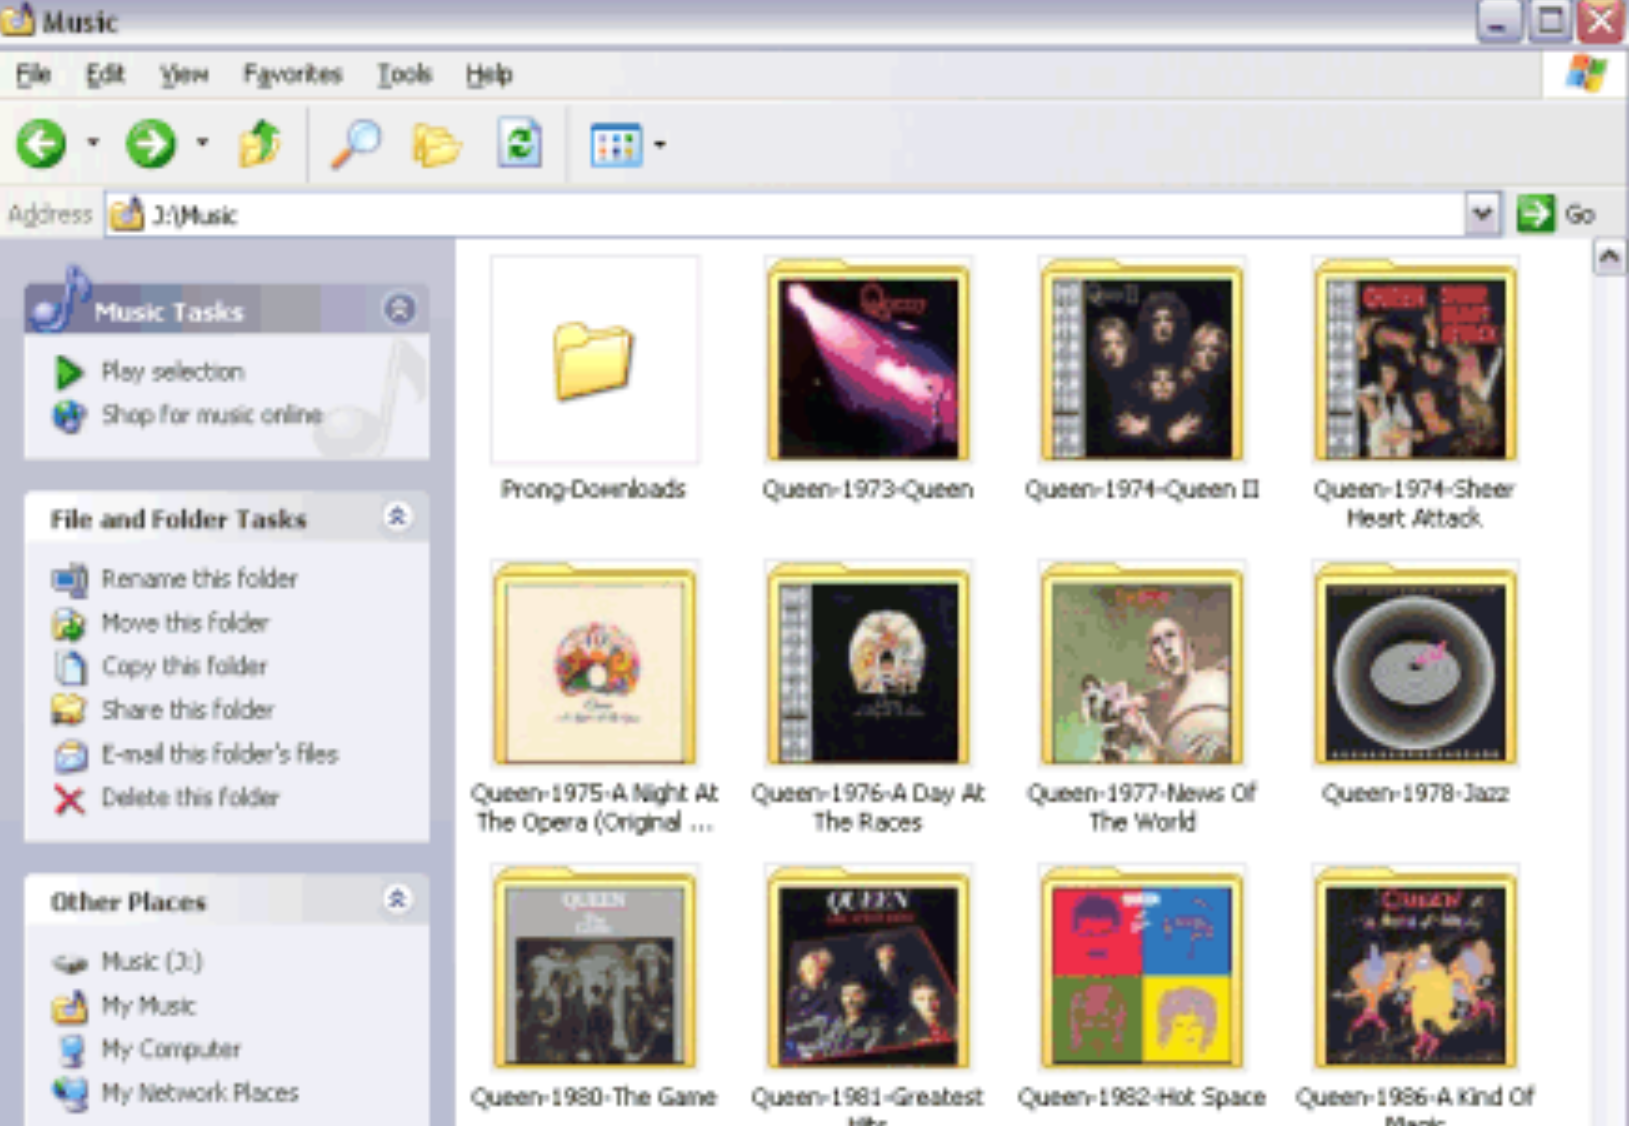Select A Day At The Races folder thumbnail
1629x1126 pixels.
point(868,664)
